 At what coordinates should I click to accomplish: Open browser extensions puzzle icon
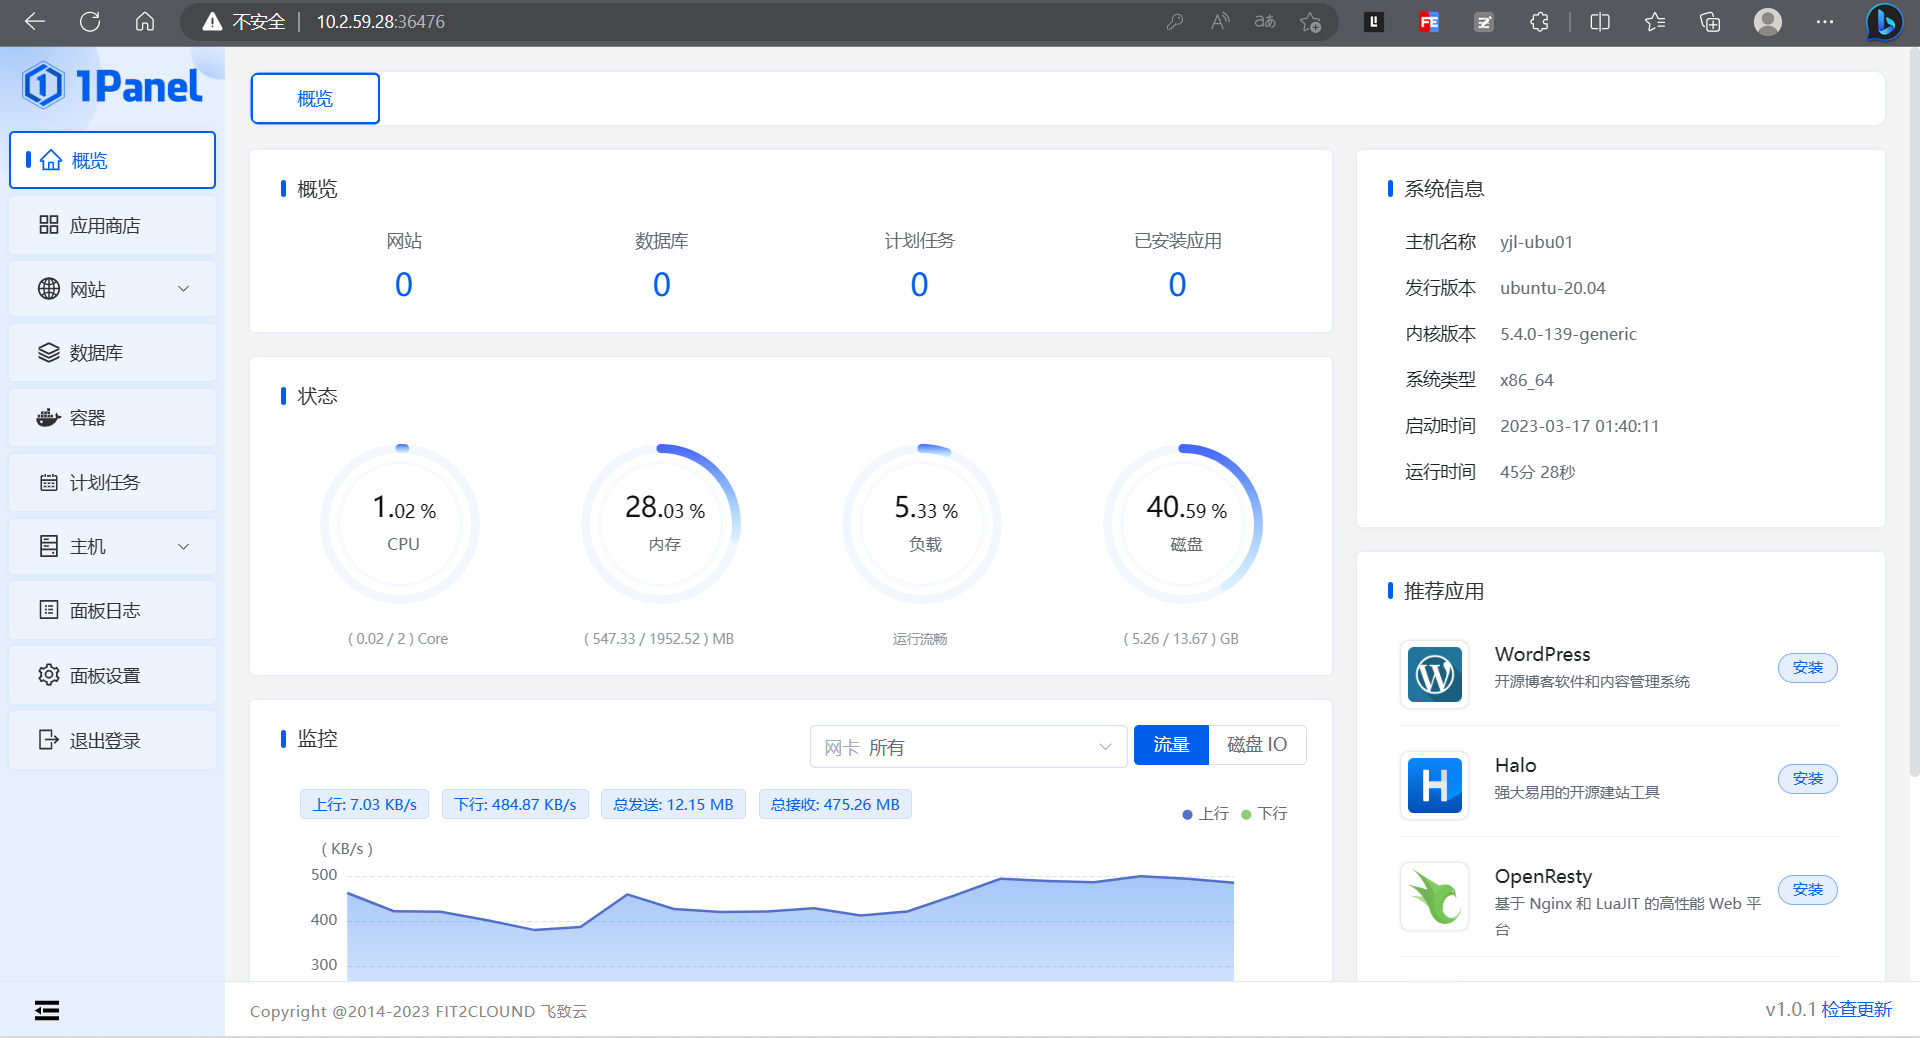pyautogui.click(x=1539, y=21)
